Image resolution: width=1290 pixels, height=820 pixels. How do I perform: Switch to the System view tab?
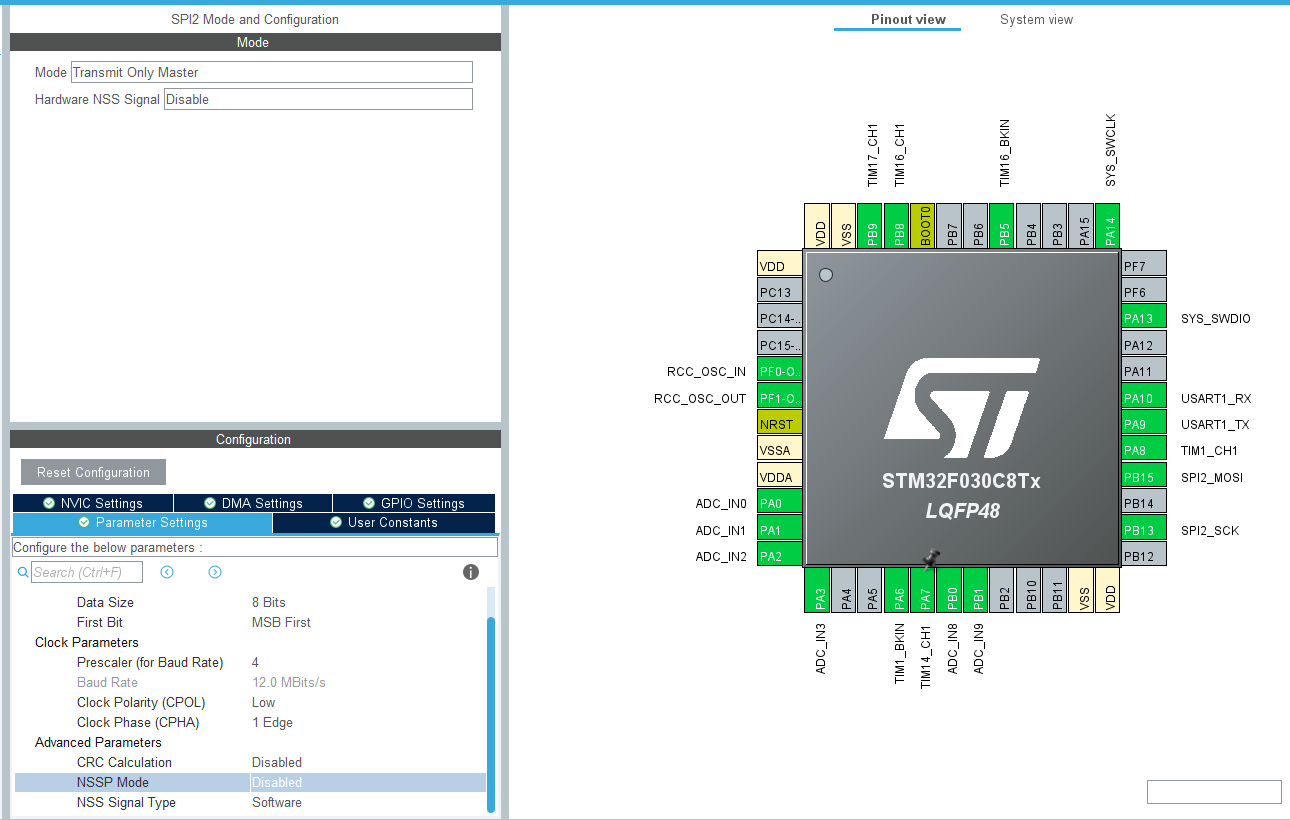[x=1036, y=19]
